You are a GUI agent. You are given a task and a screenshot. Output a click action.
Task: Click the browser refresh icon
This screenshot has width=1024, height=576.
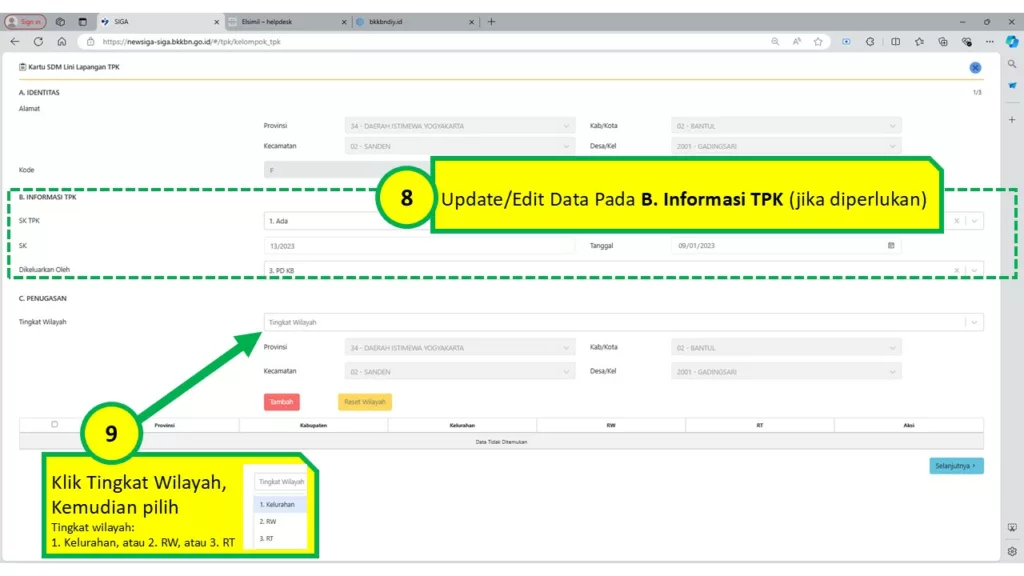click(38, 42)
